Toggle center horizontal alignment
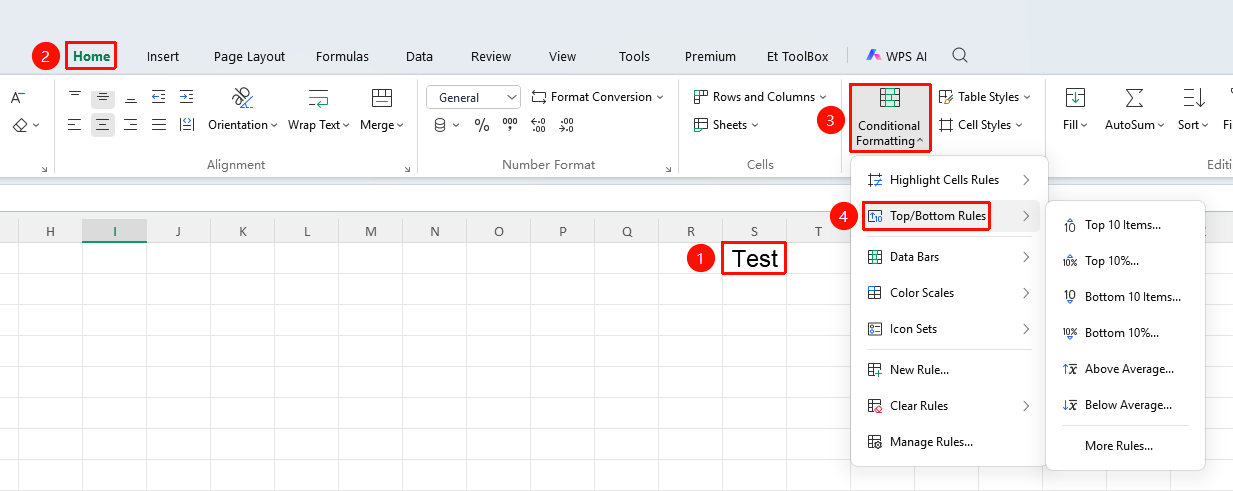The height and width of the screenshot is (491, 1233). point(103,125)
